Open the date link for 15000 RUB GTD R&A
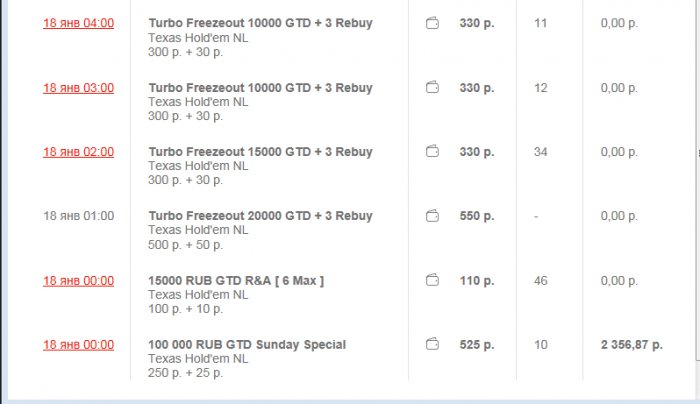The width and height of the screenshot is (700, 404). pos(78,281)
